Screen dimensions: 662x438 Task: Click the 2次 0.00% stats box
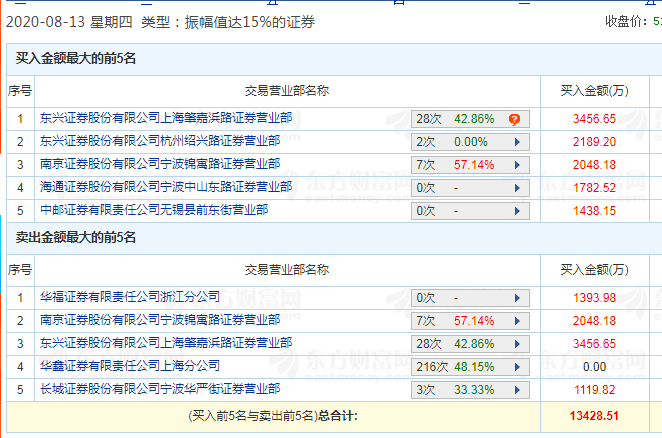click(x=470, y=142)
